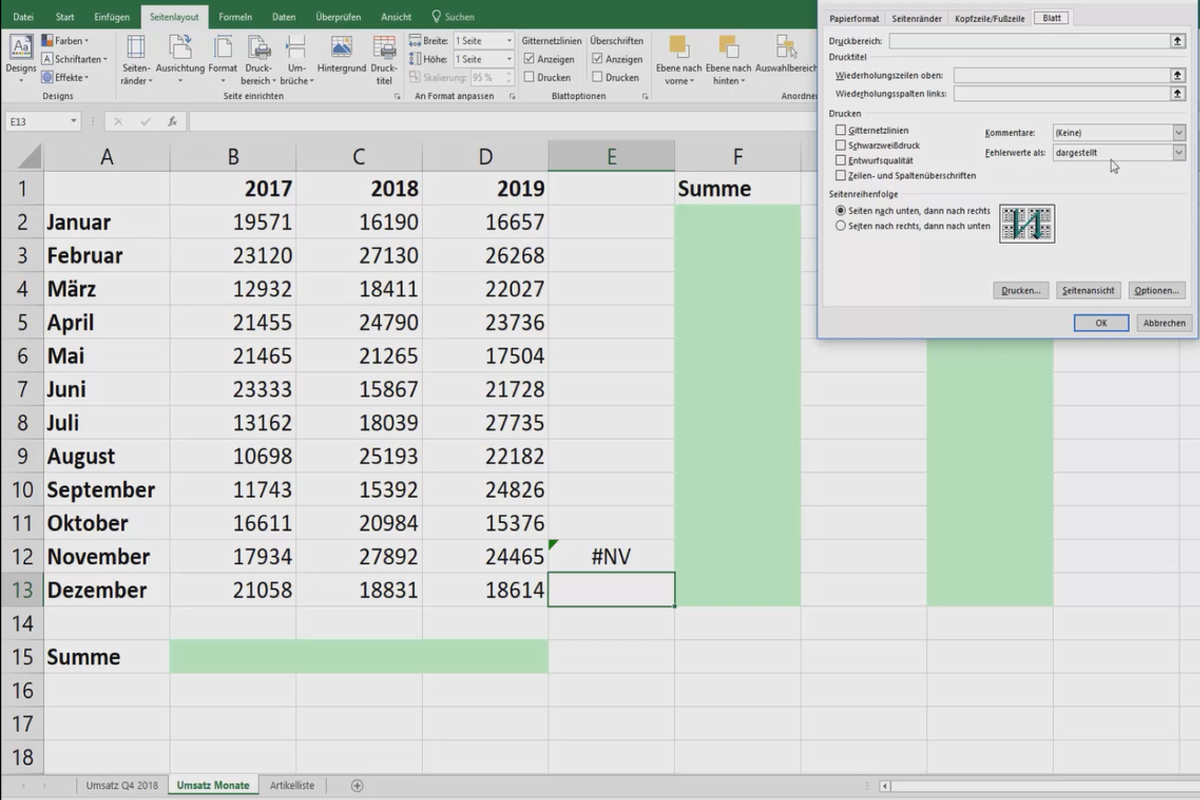Viewport: 1200px width, 800px height.
Task: Open the Formeln ribbon tab
Action: click(236, 16)
